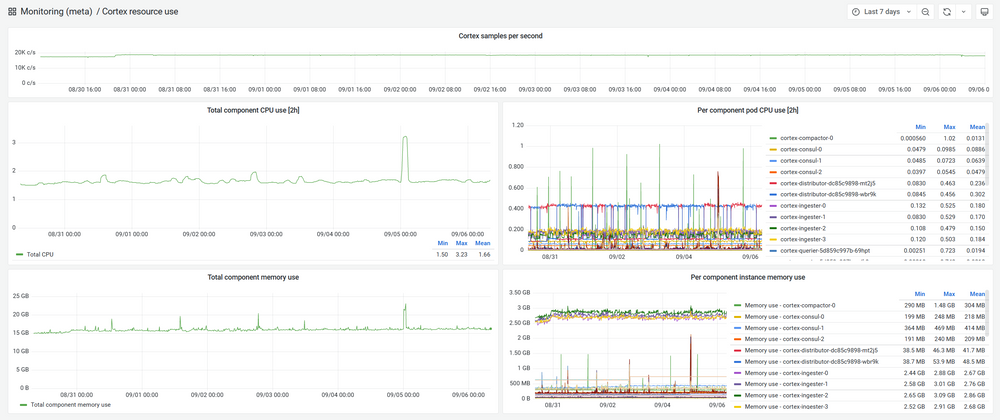Click the Total CPU legend color swatch
The image size is (1000, 420).
19,255
